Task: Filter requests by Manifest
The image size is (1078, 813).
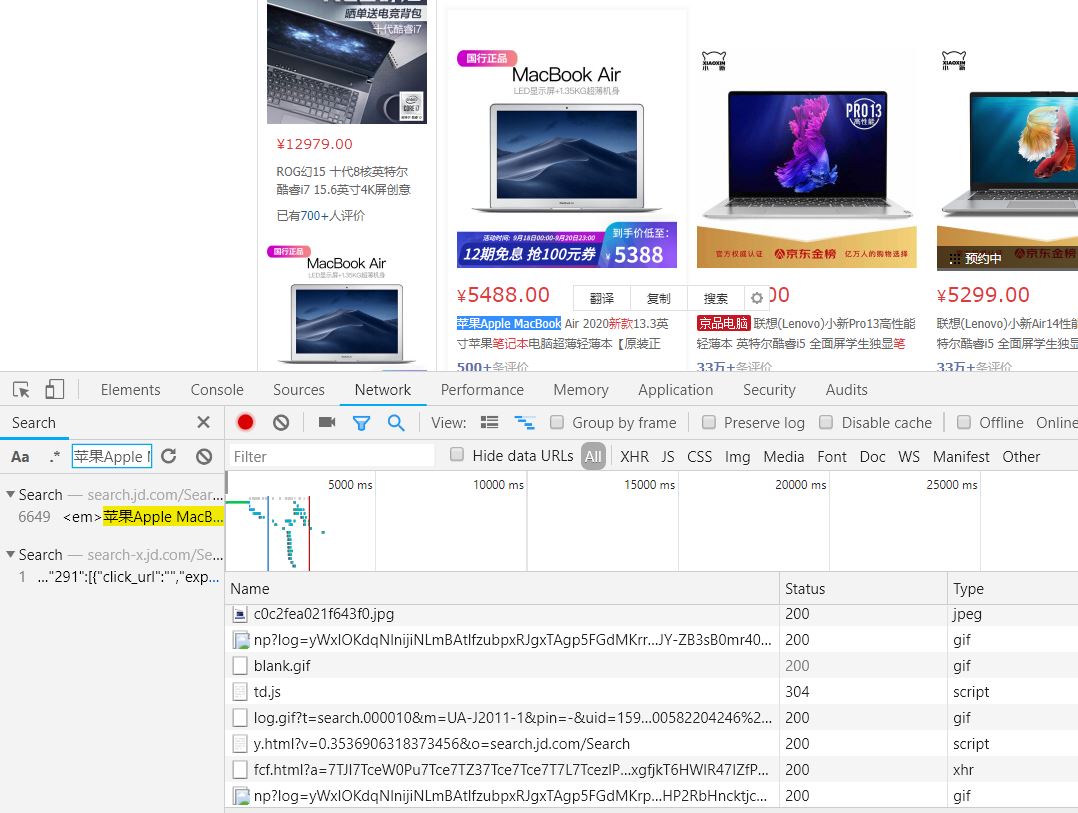Action: (961, 456)
